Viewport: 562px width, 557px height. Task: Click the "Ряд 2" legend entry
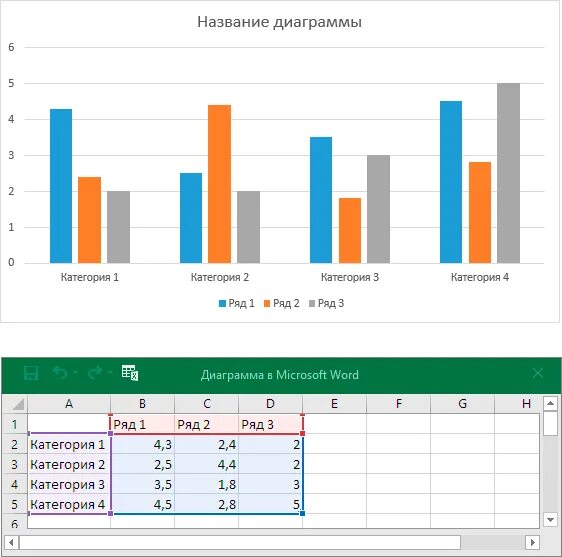(x=281, y=303)
